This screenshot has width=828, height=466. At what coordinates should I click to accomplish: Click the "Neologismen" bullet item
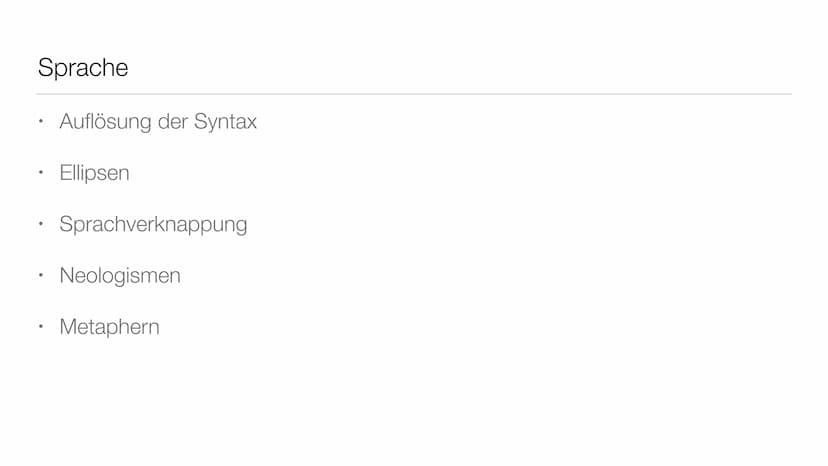coord(120,276)
